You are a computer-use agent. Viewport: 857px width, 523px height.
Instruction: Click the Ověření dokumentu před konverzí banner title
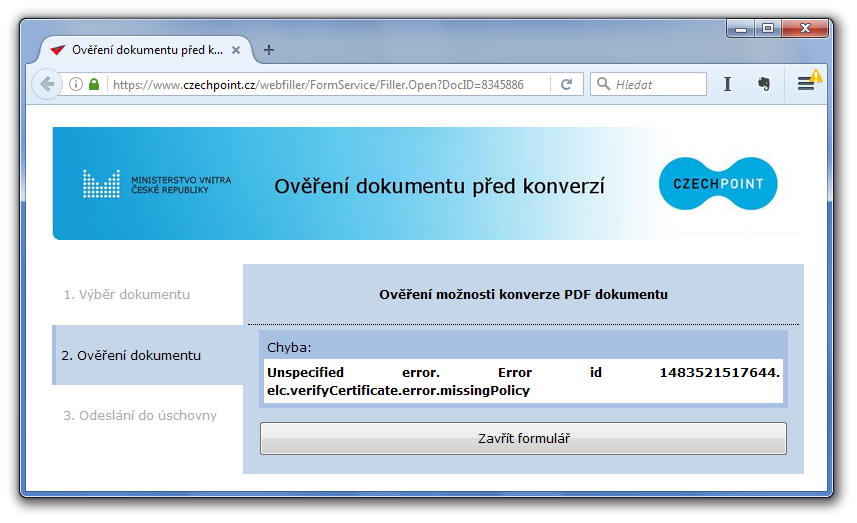coord(439,186)
